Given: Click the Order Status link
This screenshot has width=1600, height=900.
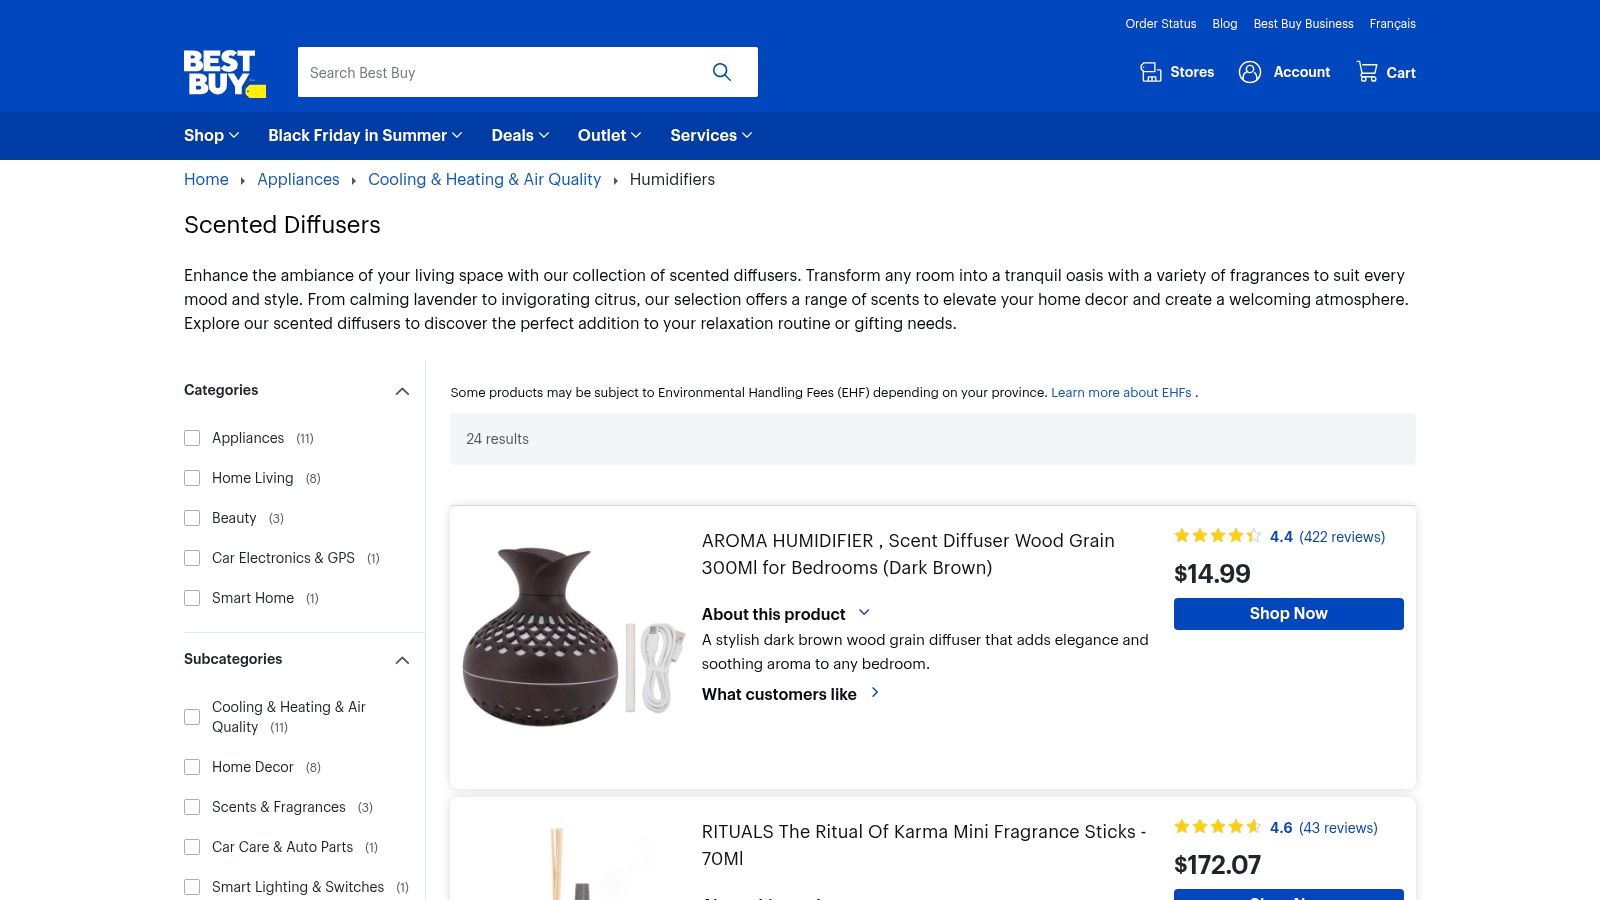Looking at the screenshot, I should [x=1160, y=24].
